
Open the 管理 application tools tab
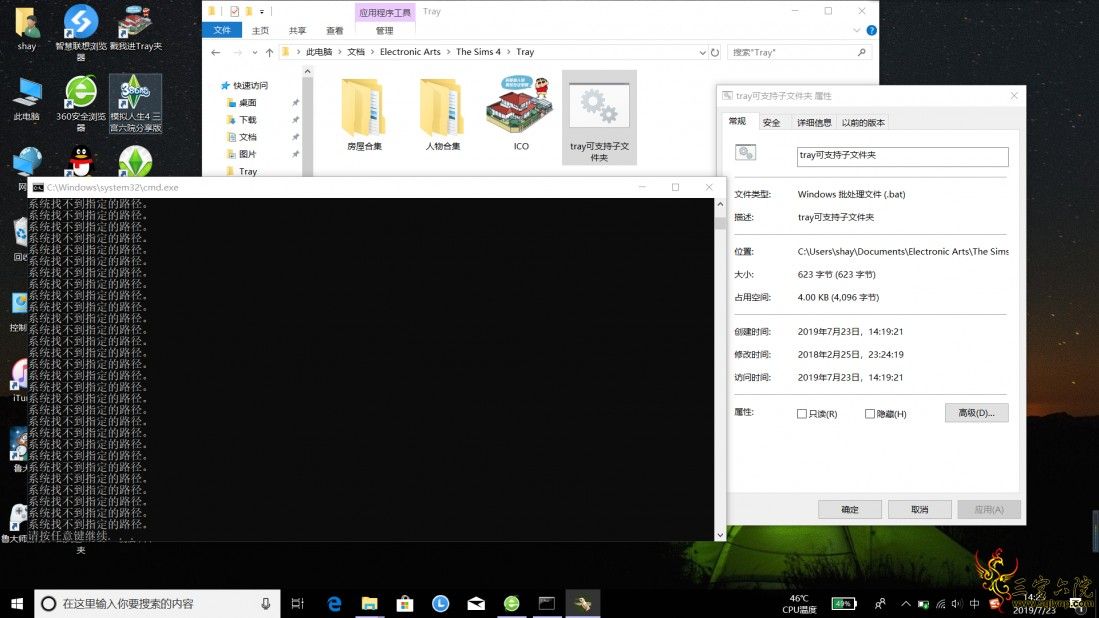(385, 31)
